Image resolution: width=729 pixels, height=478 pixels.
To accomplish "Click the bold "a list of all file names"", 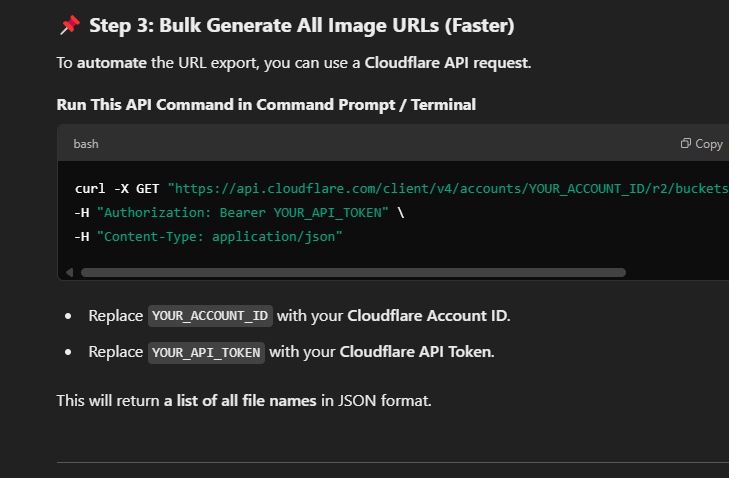I will (240, 401).
